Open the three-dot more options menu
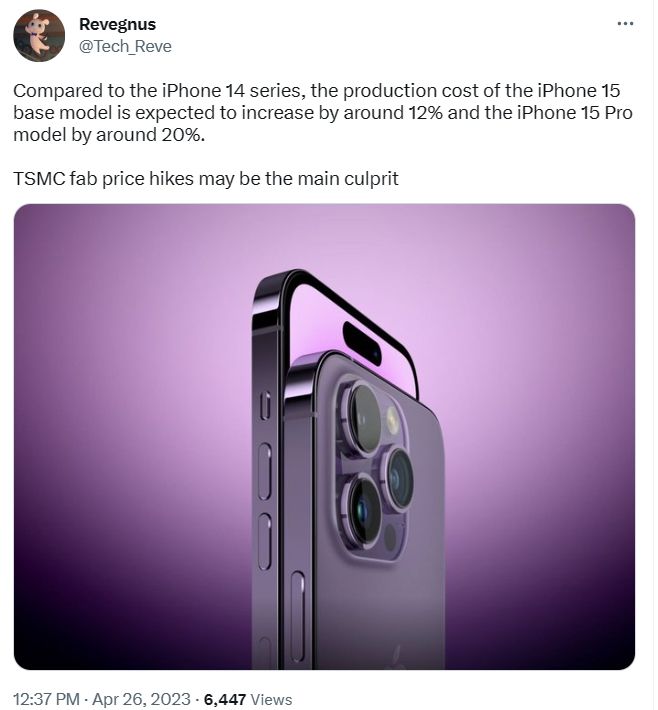 click(625, 24)
